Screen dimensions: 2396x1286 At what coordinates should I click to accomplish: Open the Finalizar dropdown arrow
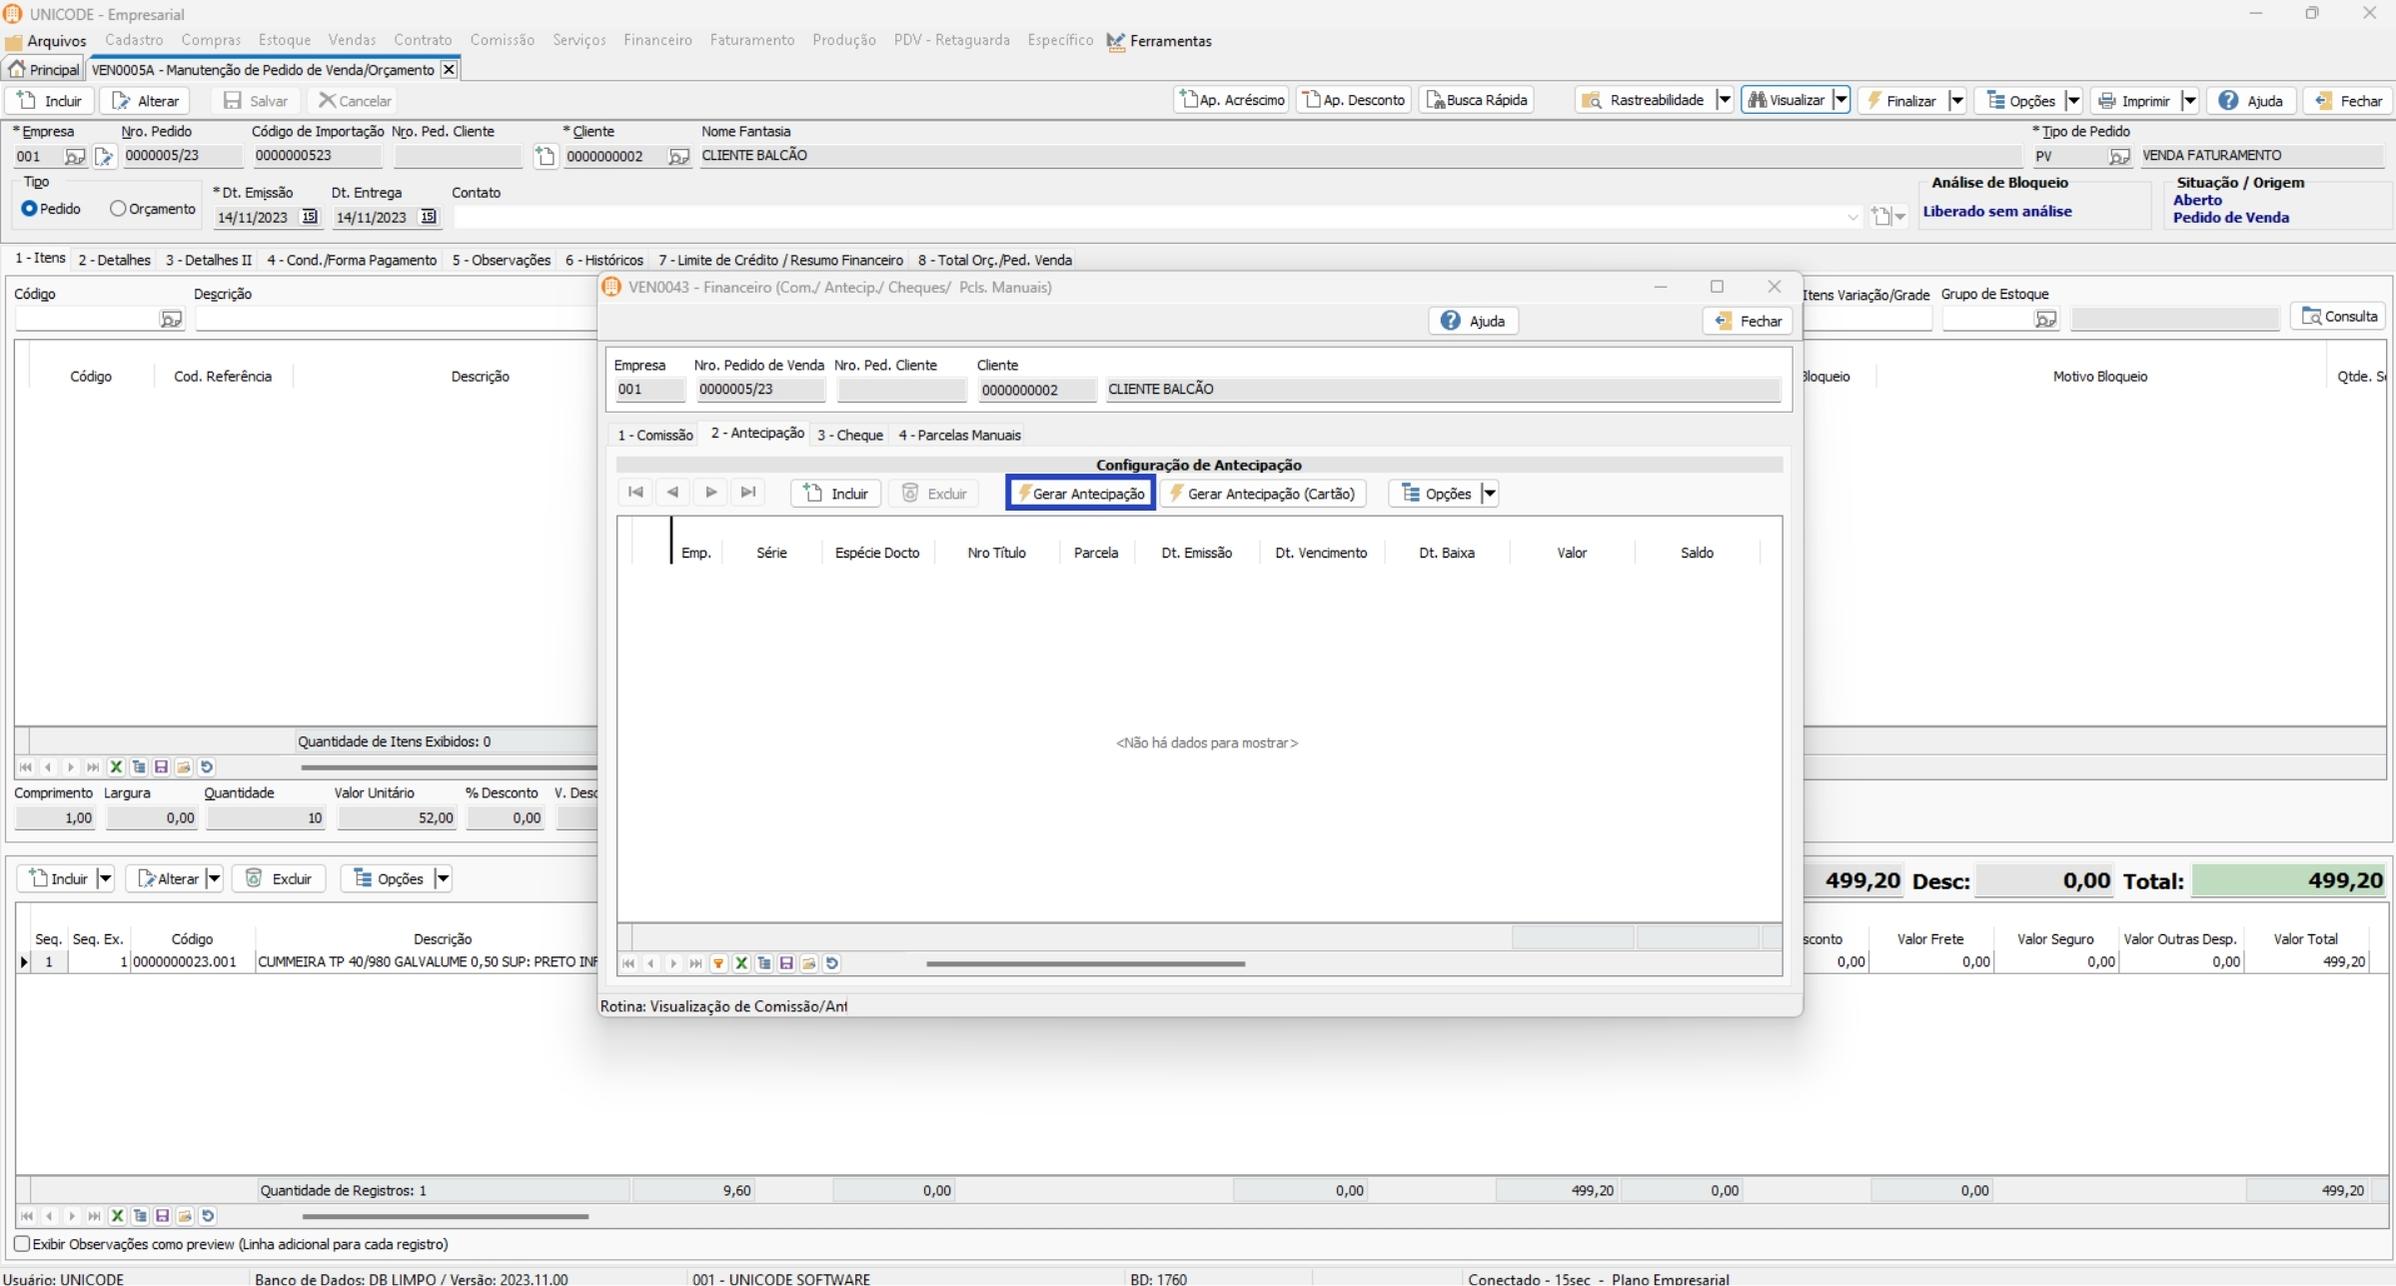1957,100
